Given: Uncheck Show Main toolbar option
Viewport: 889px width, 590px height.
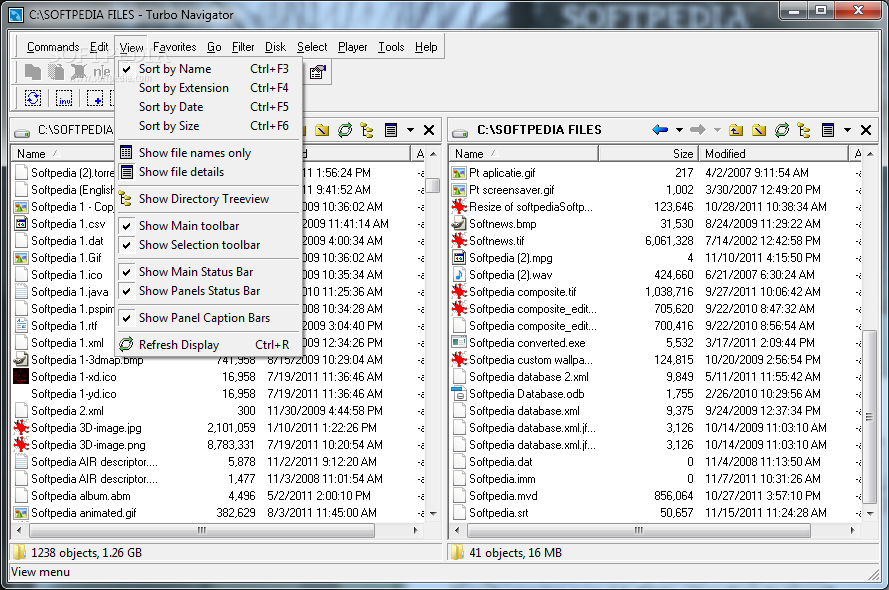Looking at the screenshot, I should (x=209, y=226).
